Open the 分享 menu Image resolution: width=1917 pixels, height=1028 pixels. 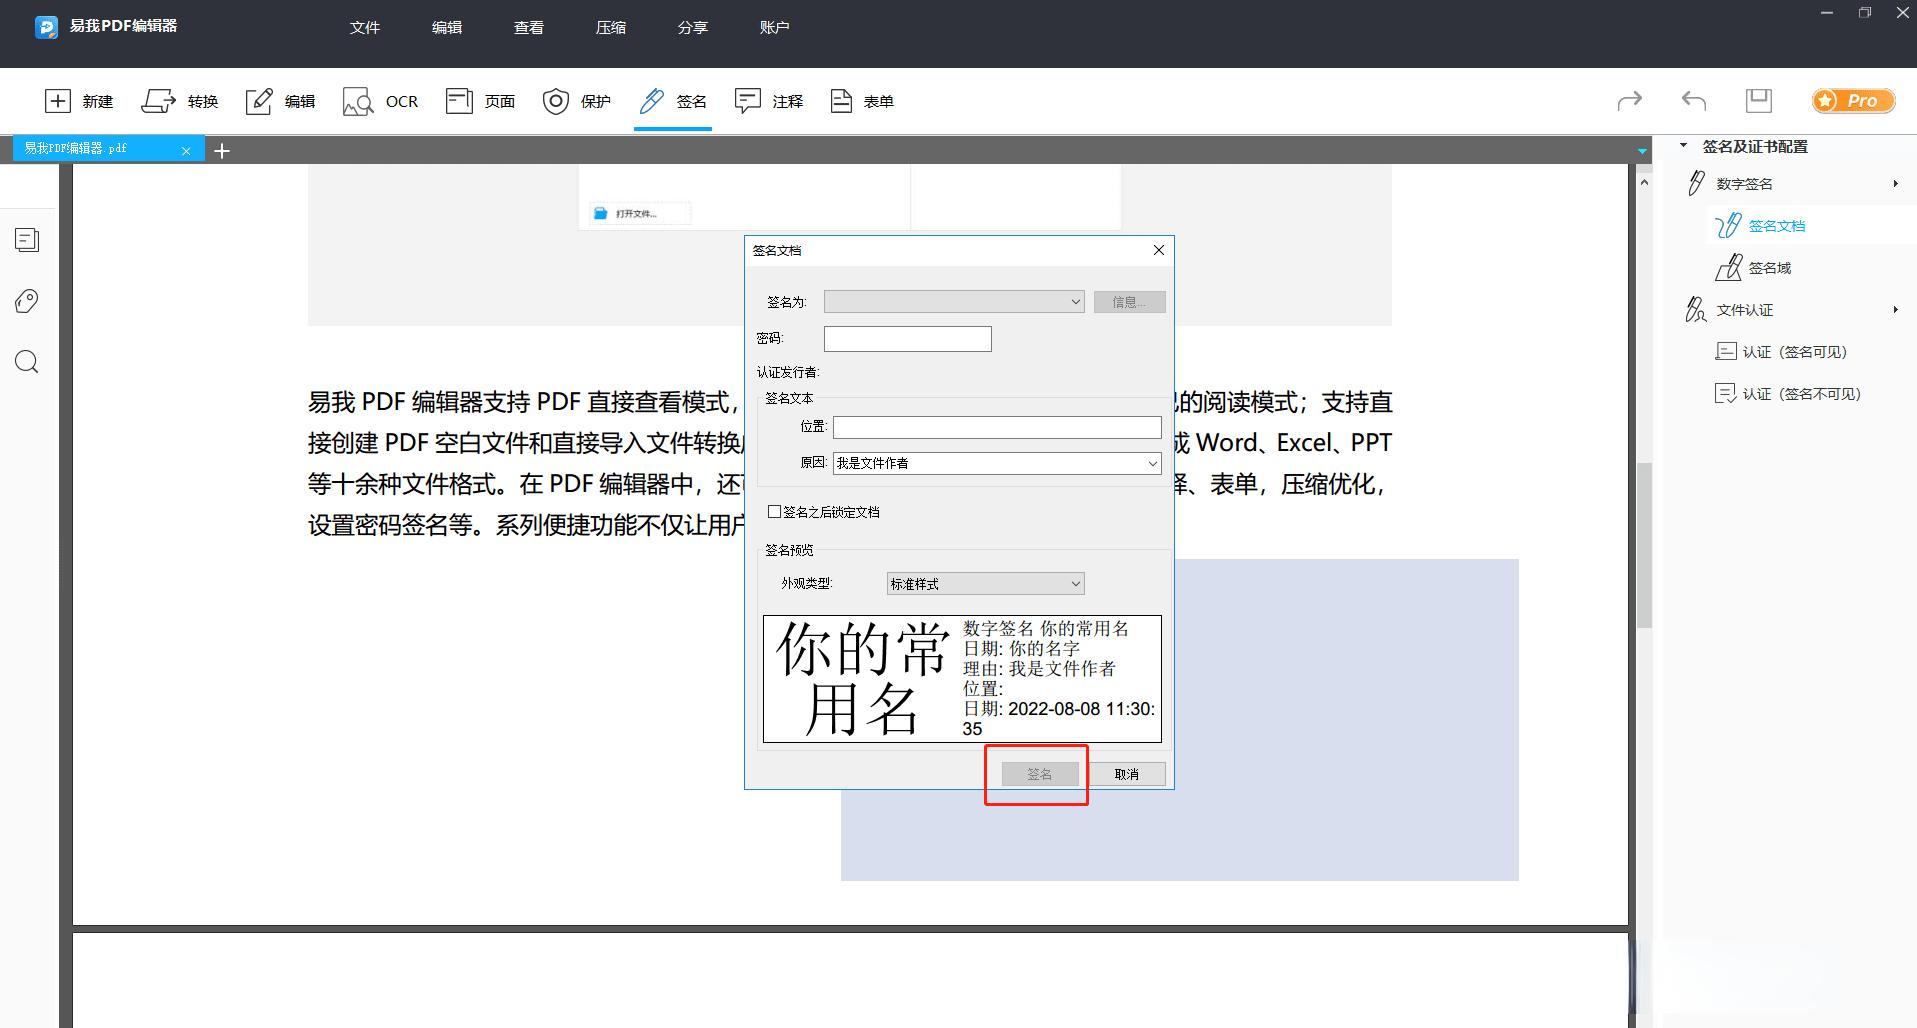(693, 27)
